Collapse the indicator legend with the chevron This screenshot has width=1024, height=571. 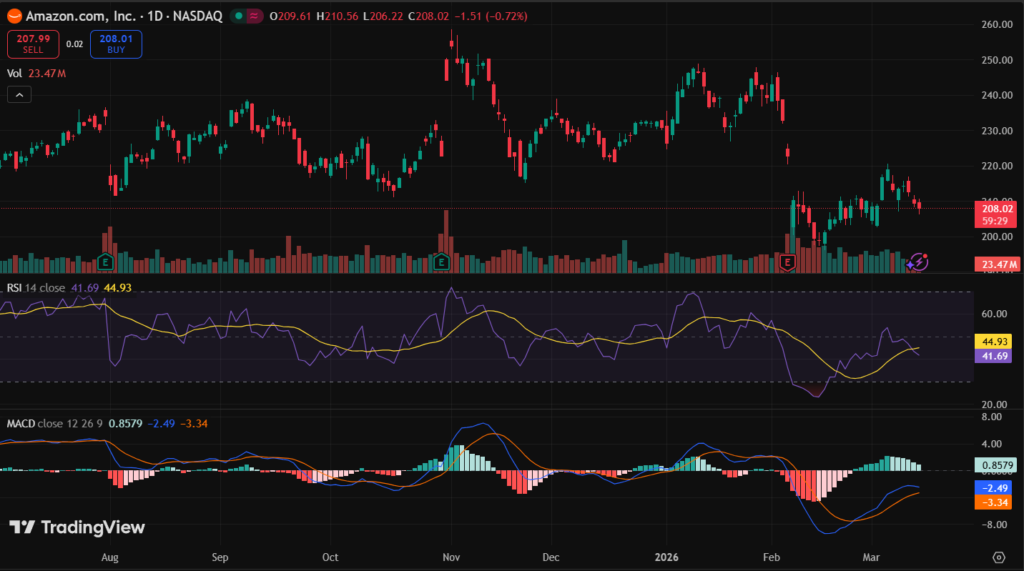(x=19, y=94)
